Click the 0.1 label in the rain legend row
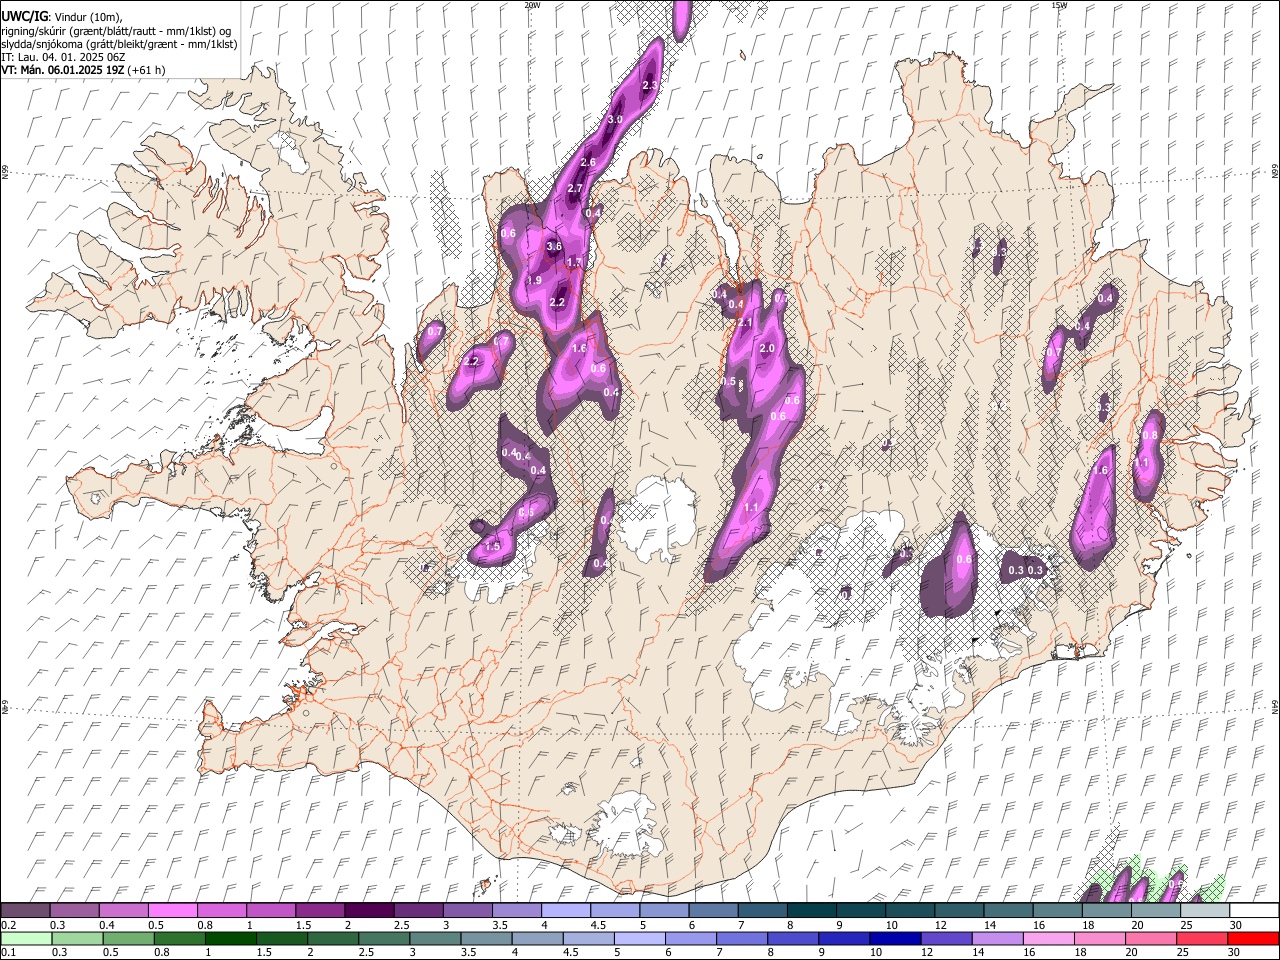Viewport: 1280px width, 960px height. click(8, 952)
